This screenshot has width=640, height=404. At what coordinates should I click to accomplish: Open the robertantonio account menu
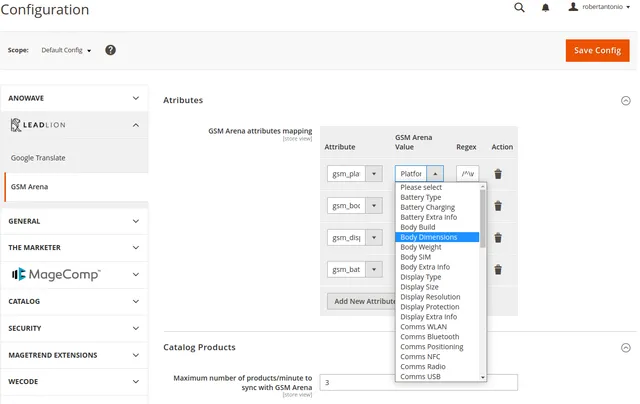(600, 7)
